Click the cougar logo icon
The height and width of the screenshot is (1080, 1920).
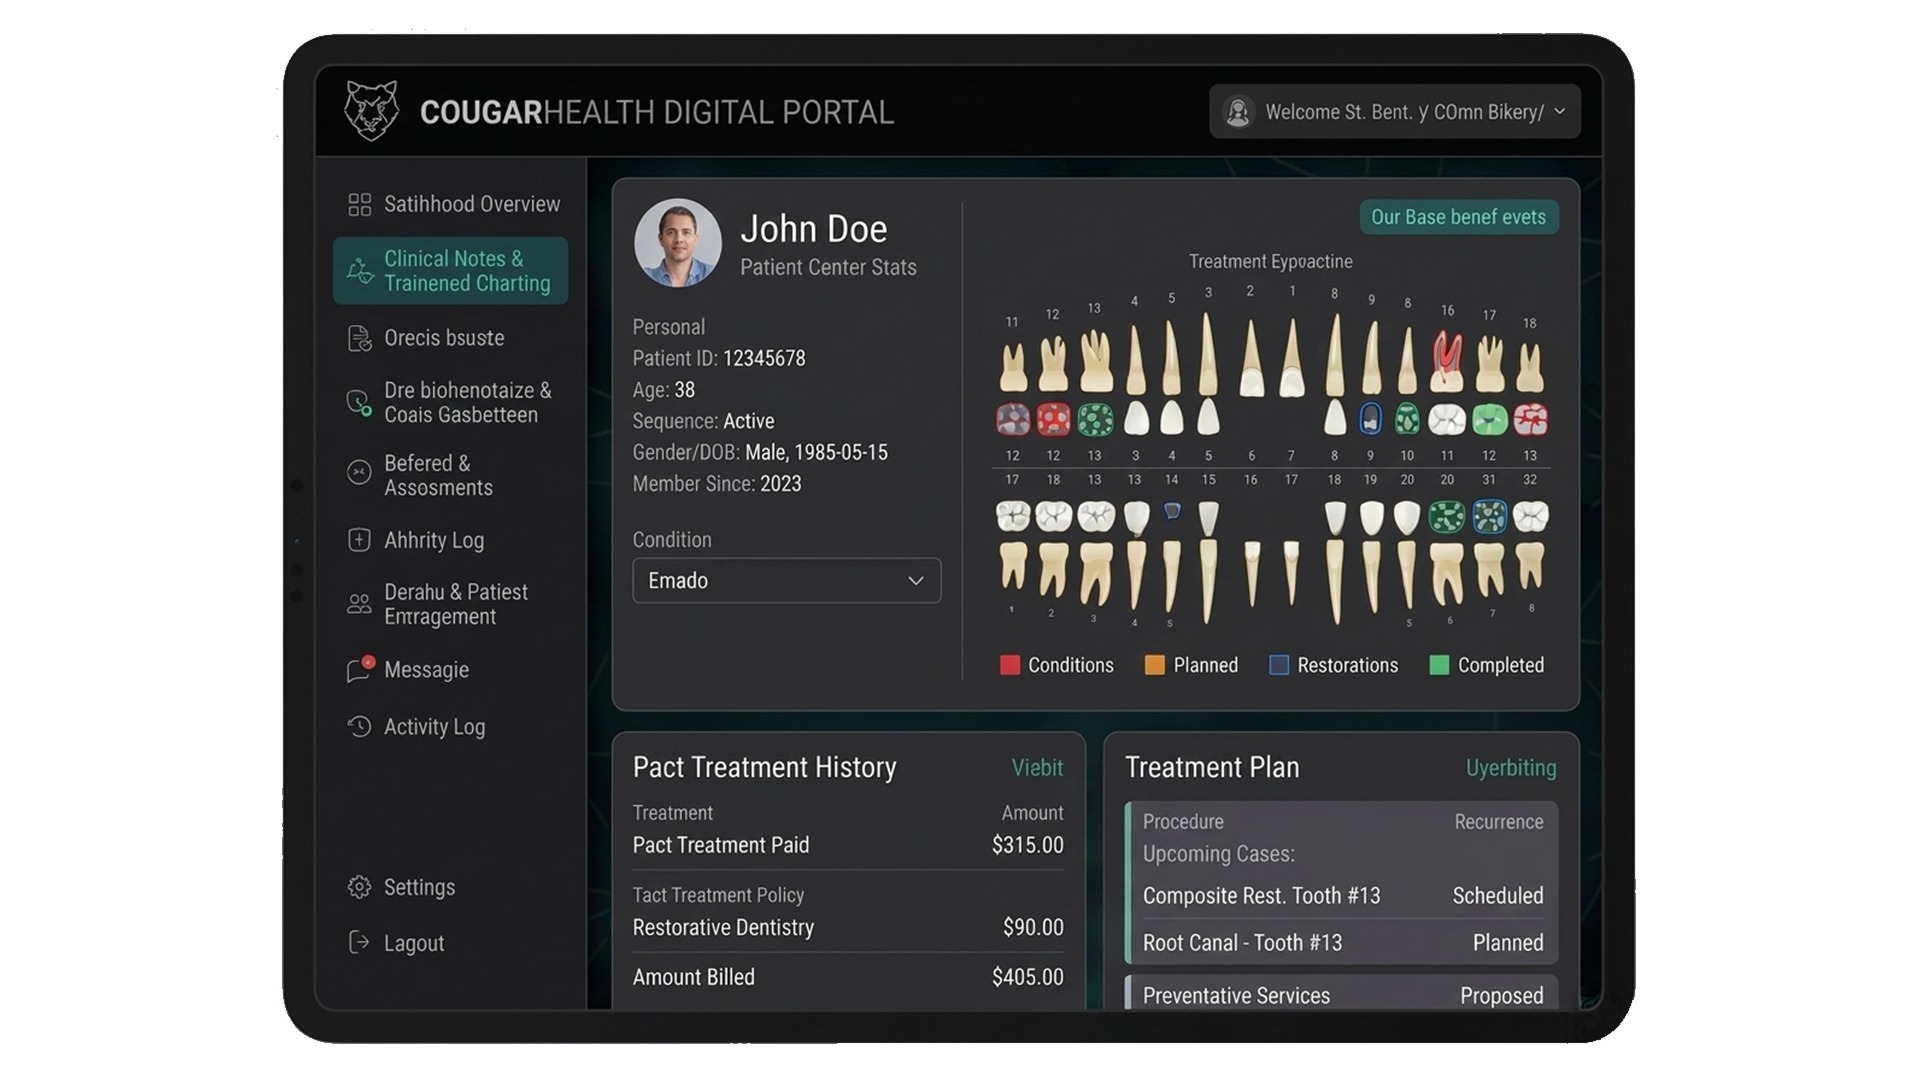point(371,110)
